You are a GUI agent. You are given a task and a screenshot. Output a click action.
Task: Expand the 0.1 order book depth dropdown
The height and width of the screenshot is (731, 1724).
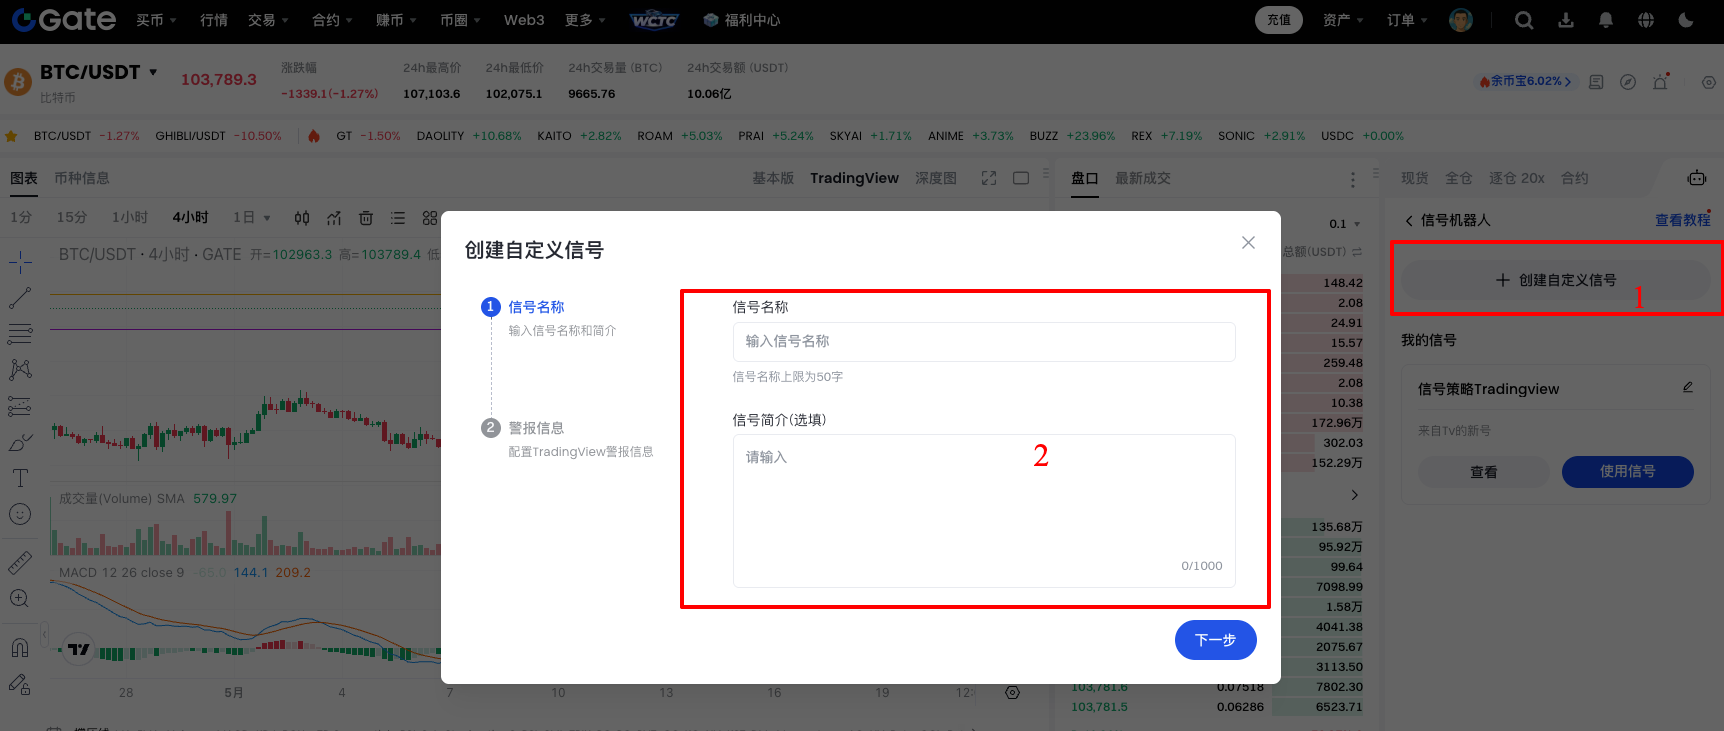1345,224
